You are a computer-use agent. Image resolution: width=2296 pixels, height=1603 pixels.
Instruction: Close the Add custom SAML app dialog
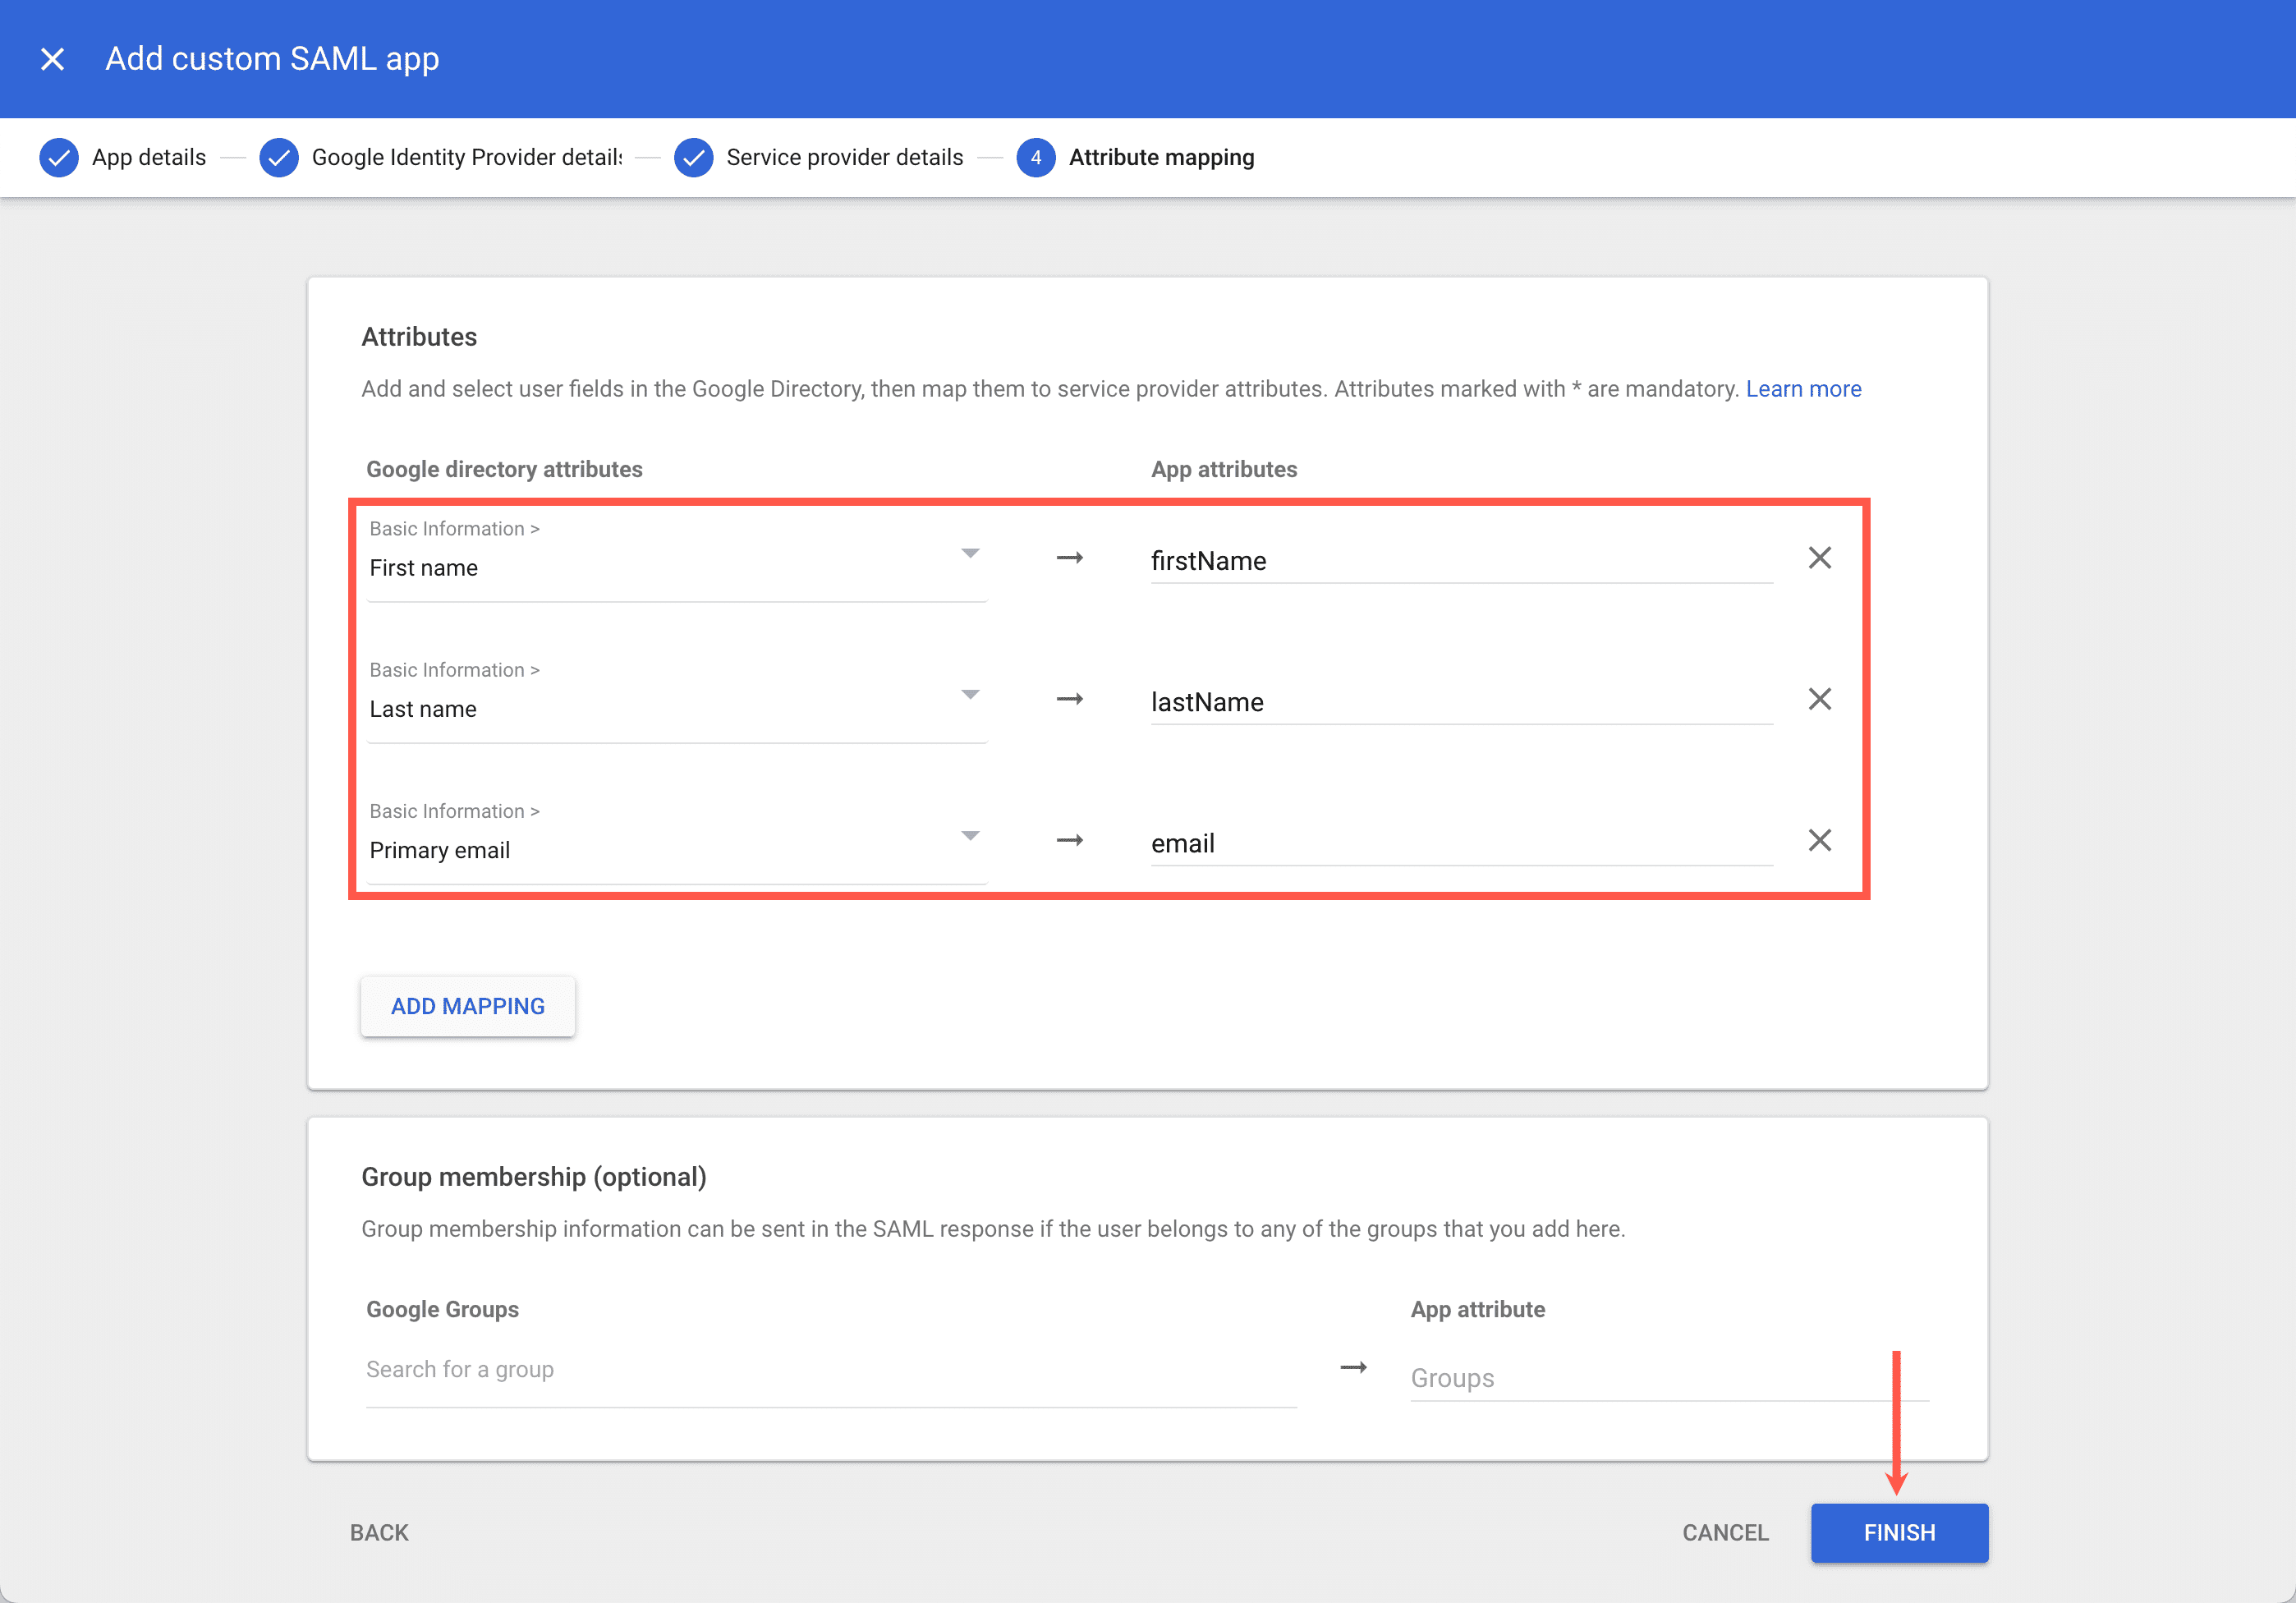click(x=52, y=58)
